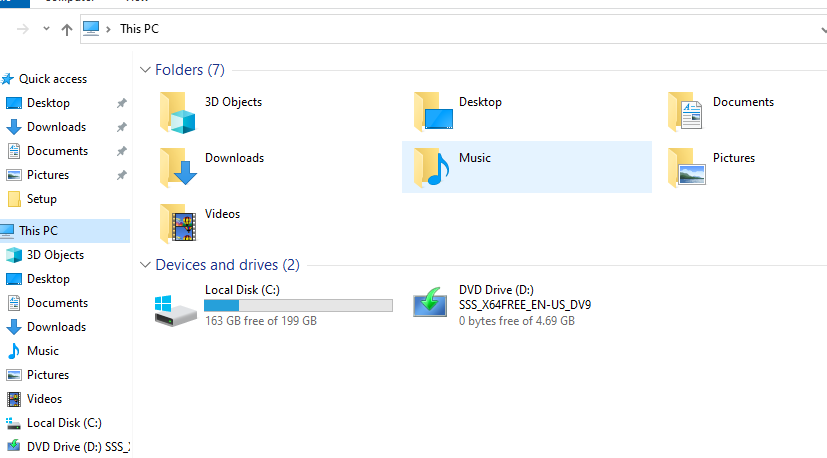827x458 pixels.
Task: Select the 3D Objects folder icon
Action: click(x=179, y=111)
